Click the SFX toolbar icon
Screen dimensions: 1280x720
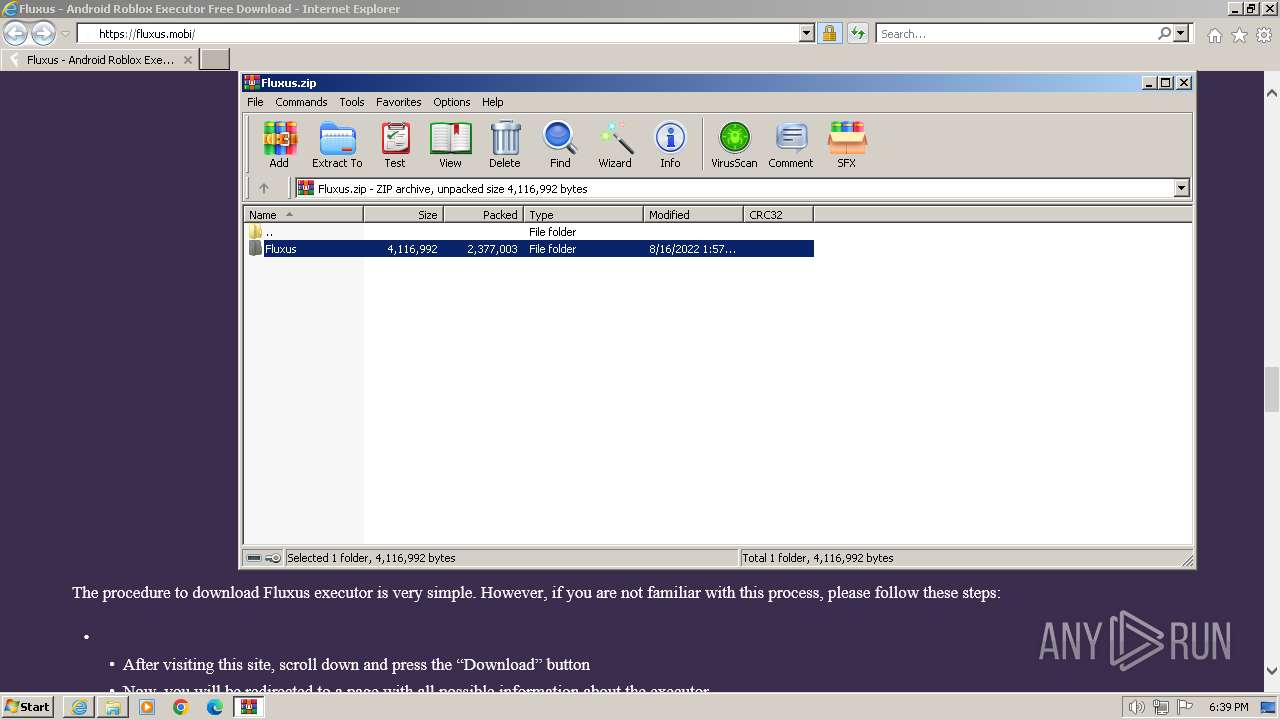(x=847, y=144)
